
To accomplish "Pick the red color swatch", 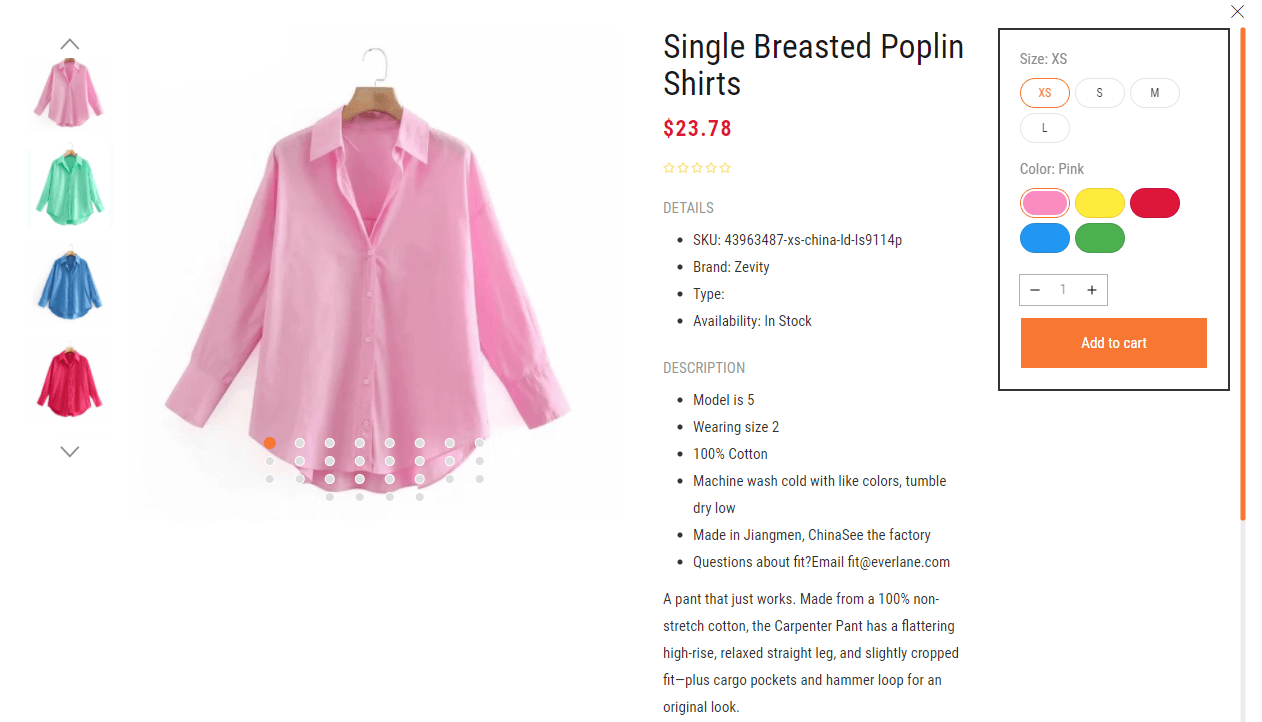I will 1155,203.
